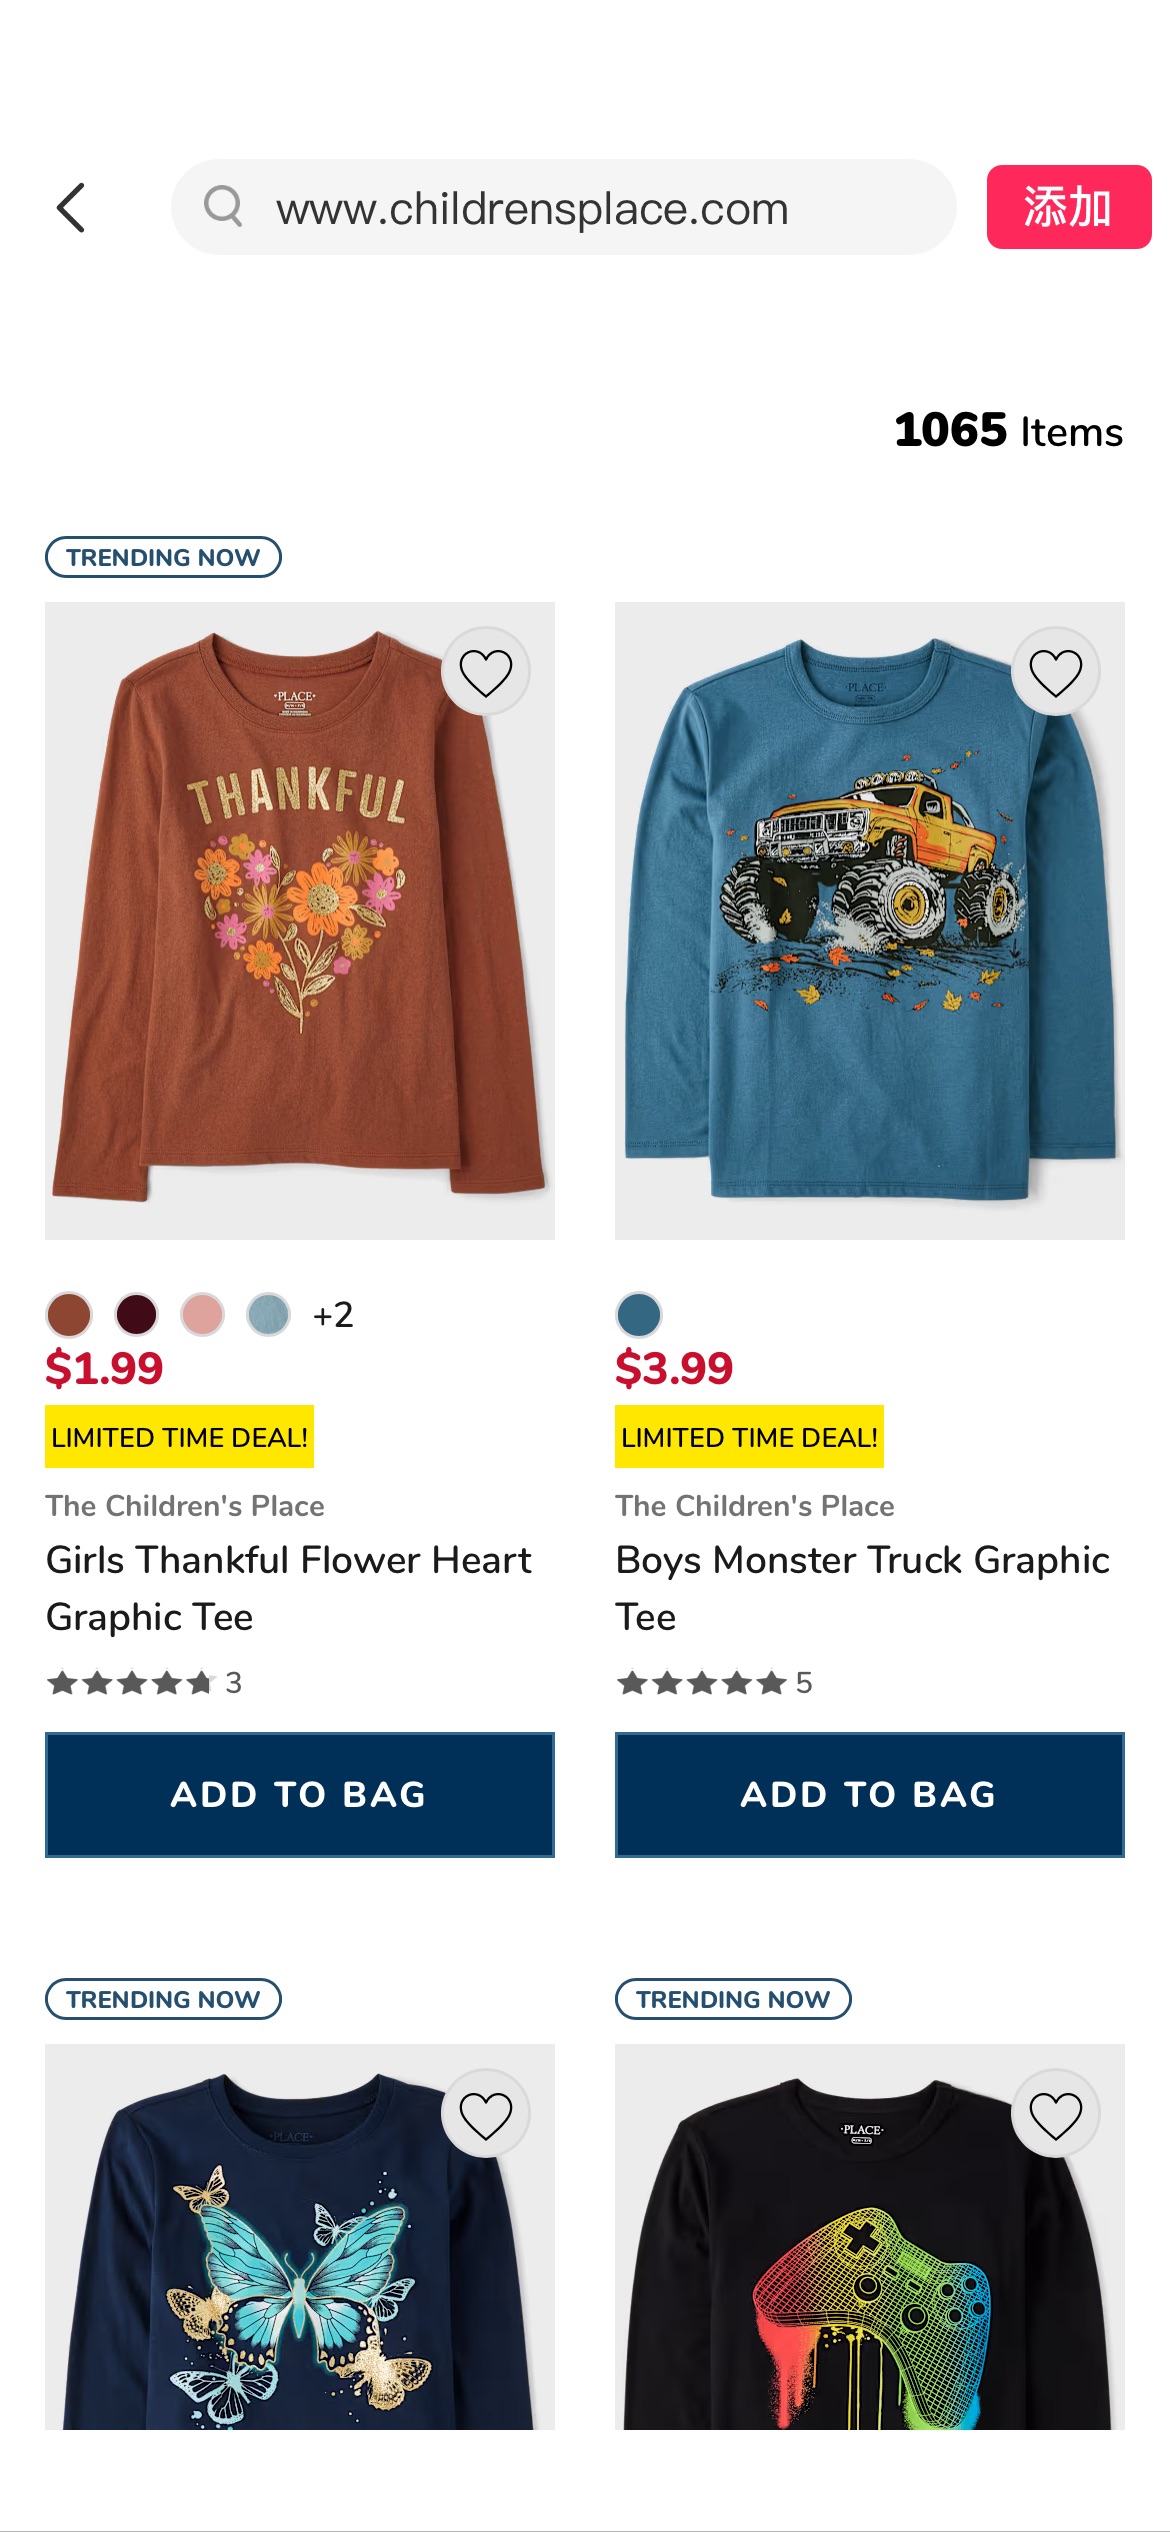
Task: Open Boys Monster Truck Graphic Tee title
Action: coord(862,1588)
